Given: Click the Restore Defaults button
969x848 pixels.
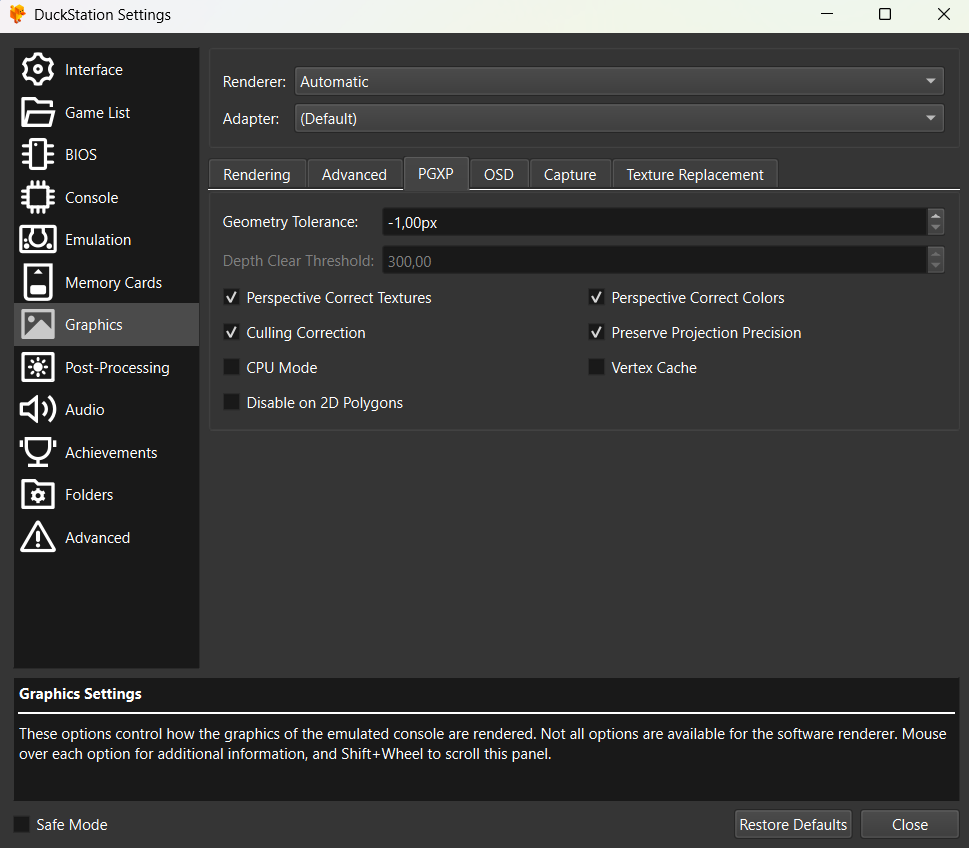Looking at the screenshot, I should 793,825.
